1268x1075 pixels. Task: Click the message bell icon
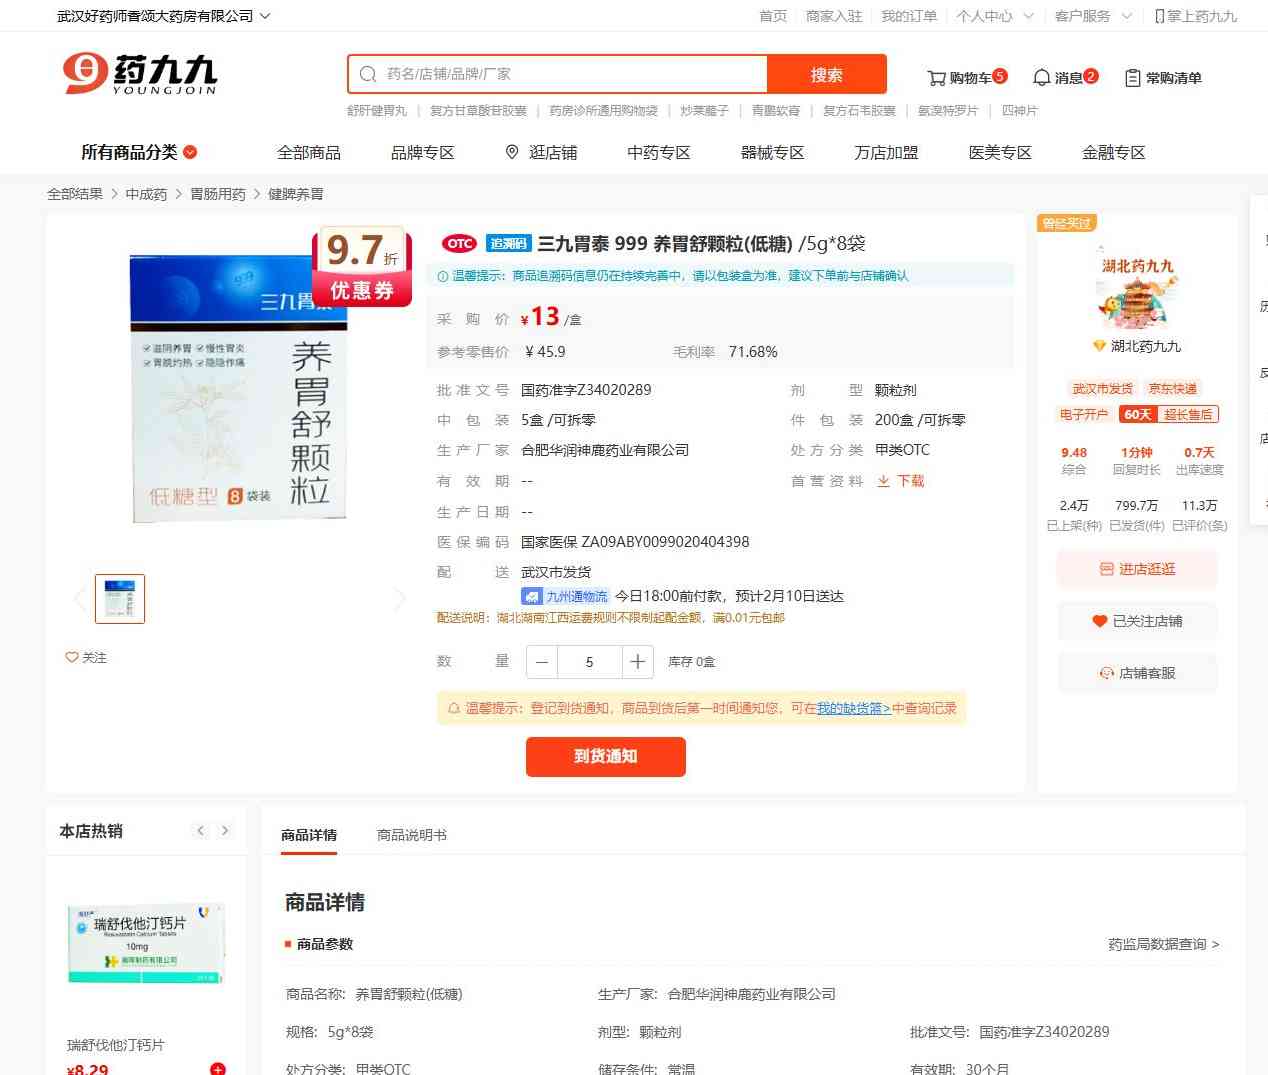click(1041, 78)
